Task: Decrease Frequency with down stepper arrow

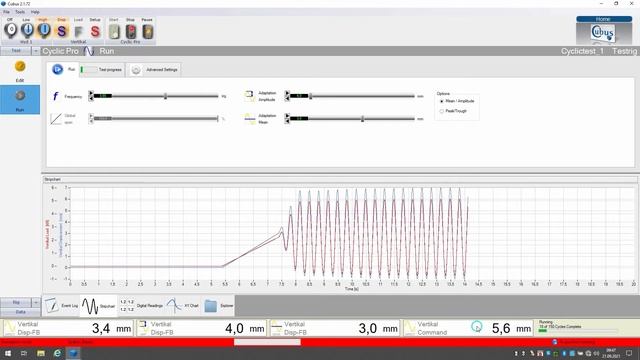Action: pyautogui.click(x=91, y=99)
